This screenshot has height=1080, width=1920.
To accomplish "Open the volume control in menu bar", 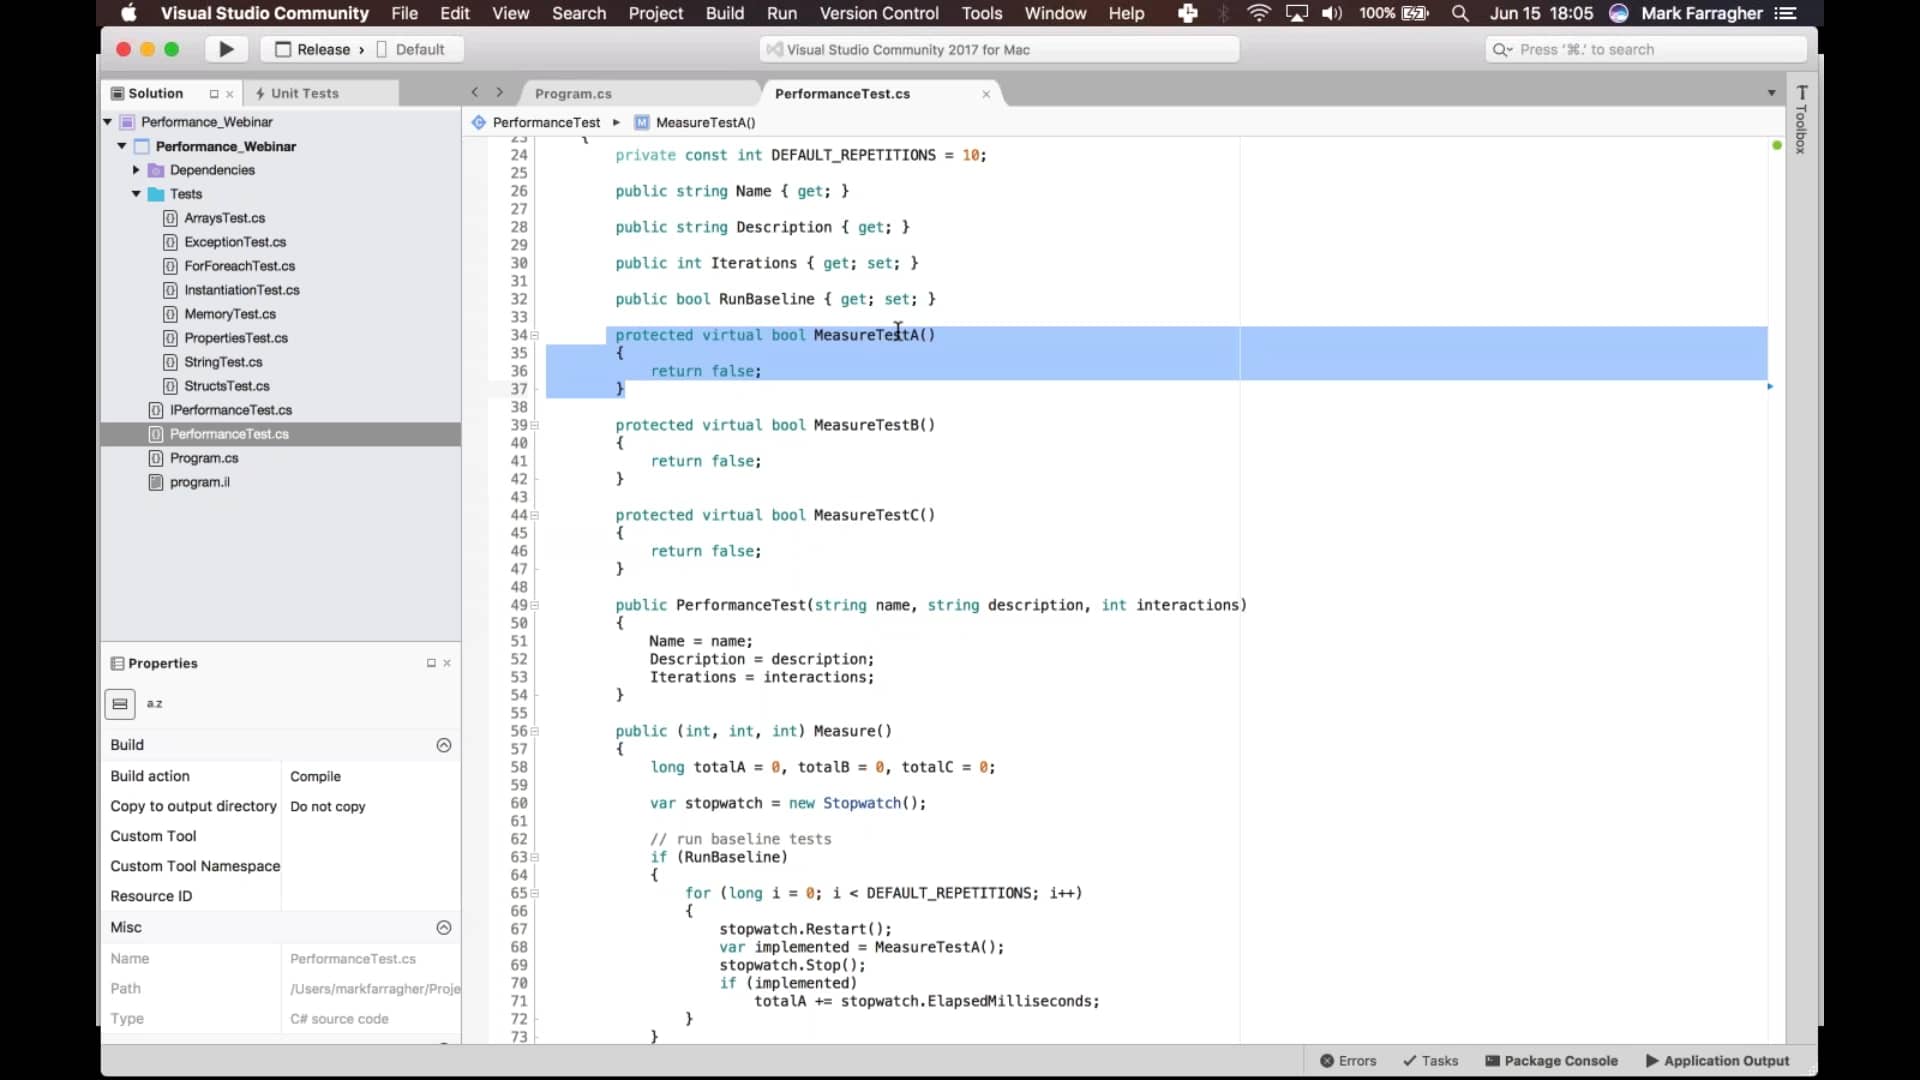I will tap(1332, 13).
